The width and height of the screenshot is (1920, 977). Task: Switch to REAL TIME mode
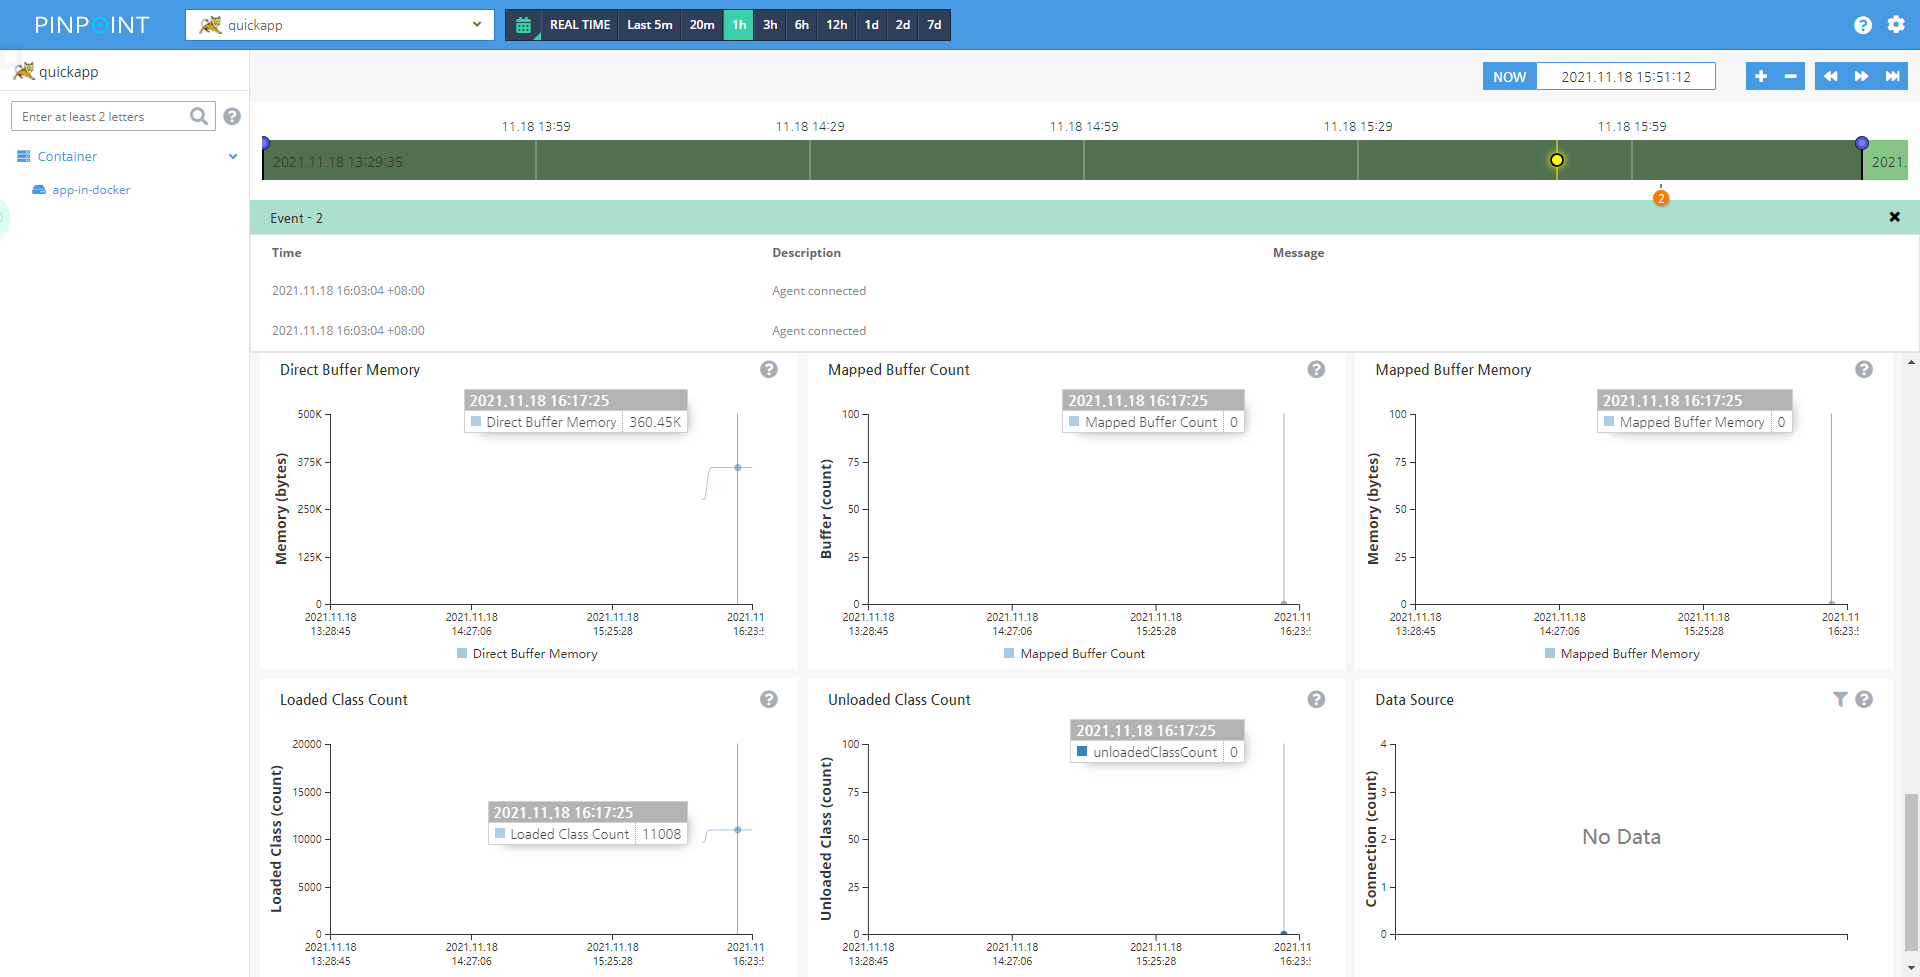pos(579,25)
